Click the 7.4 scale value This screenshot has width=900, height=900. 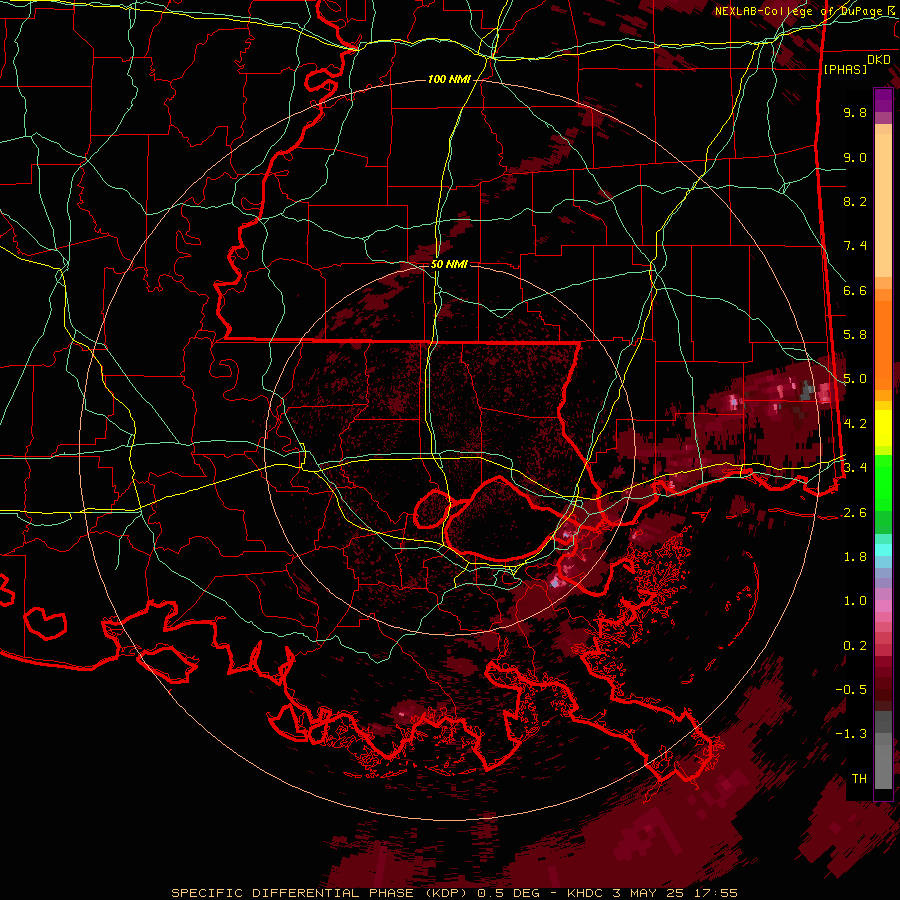pyautogui.click(x=855, y=246)
